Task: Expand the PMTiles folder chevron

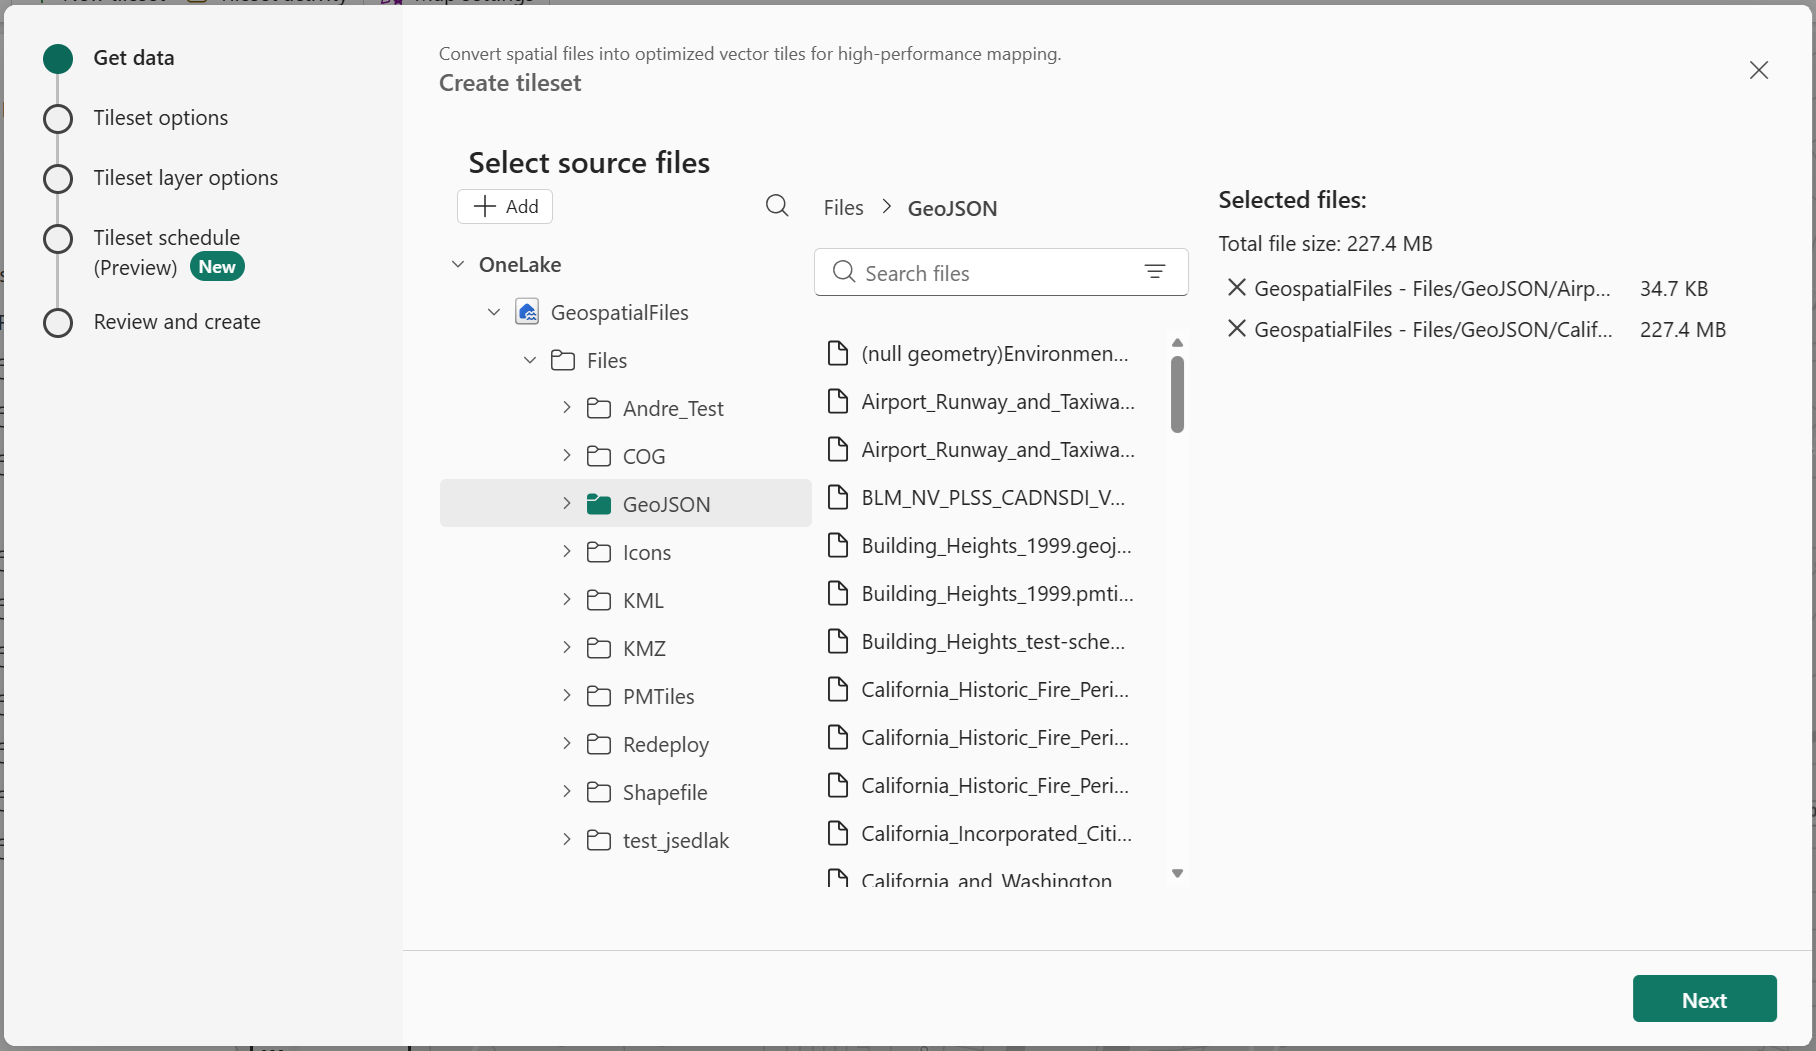Action: click(566, 696)
